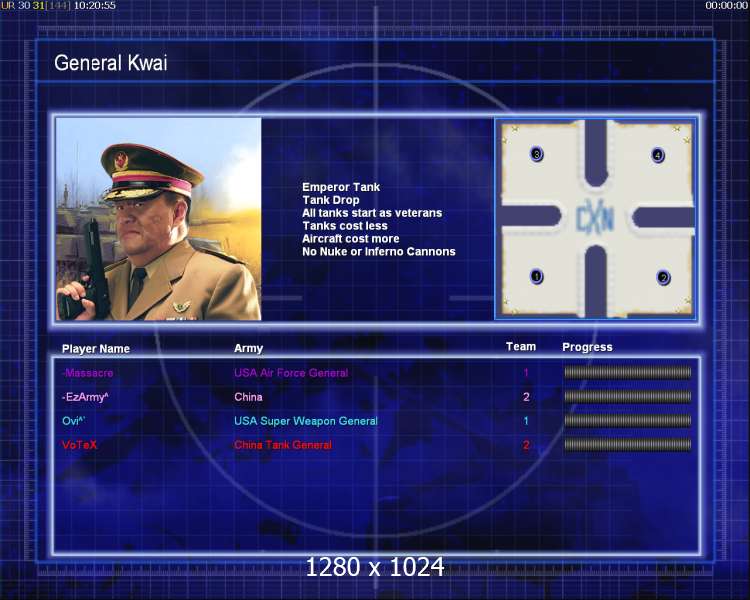Click the loading progress bar for -EzArmy^

628,397
